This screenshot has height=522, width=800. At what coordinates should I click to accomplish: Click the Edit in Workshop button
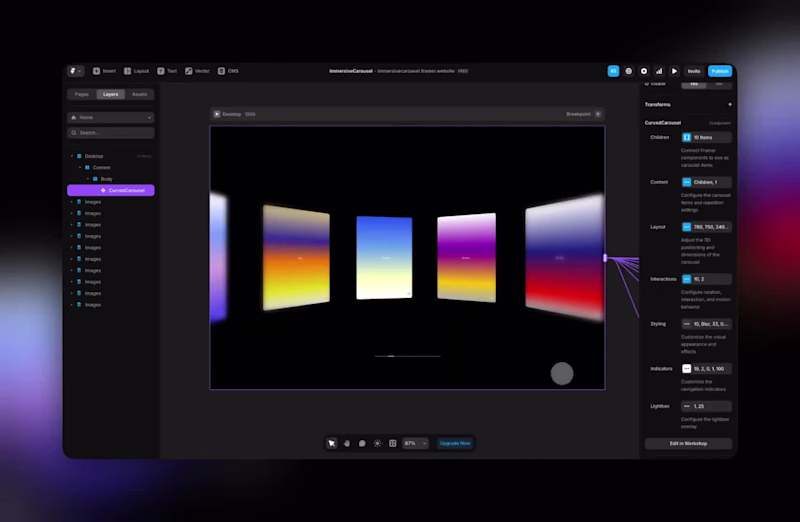(688, 443)
